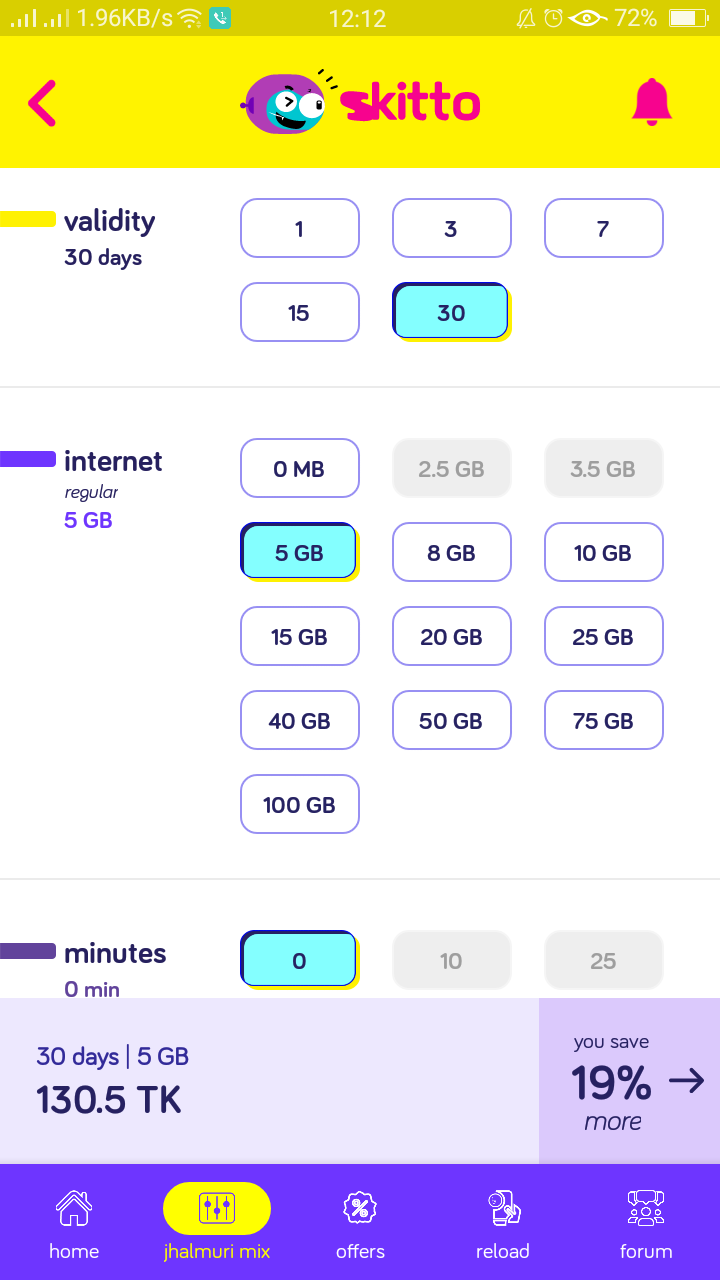Go to home via house icon
The image size is (720, 1280).
74,1208
